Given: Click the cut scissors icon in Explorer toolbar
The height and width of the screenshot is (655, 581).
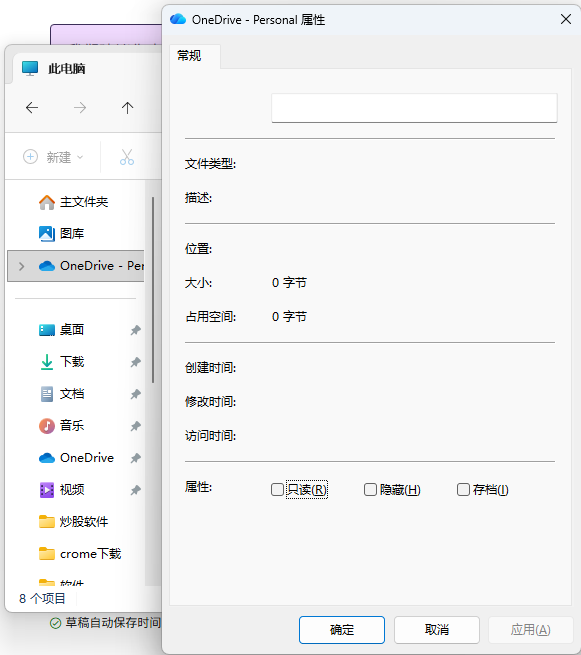Looking at the screenshot, I should pyautogui.click(x=127, y=157).
